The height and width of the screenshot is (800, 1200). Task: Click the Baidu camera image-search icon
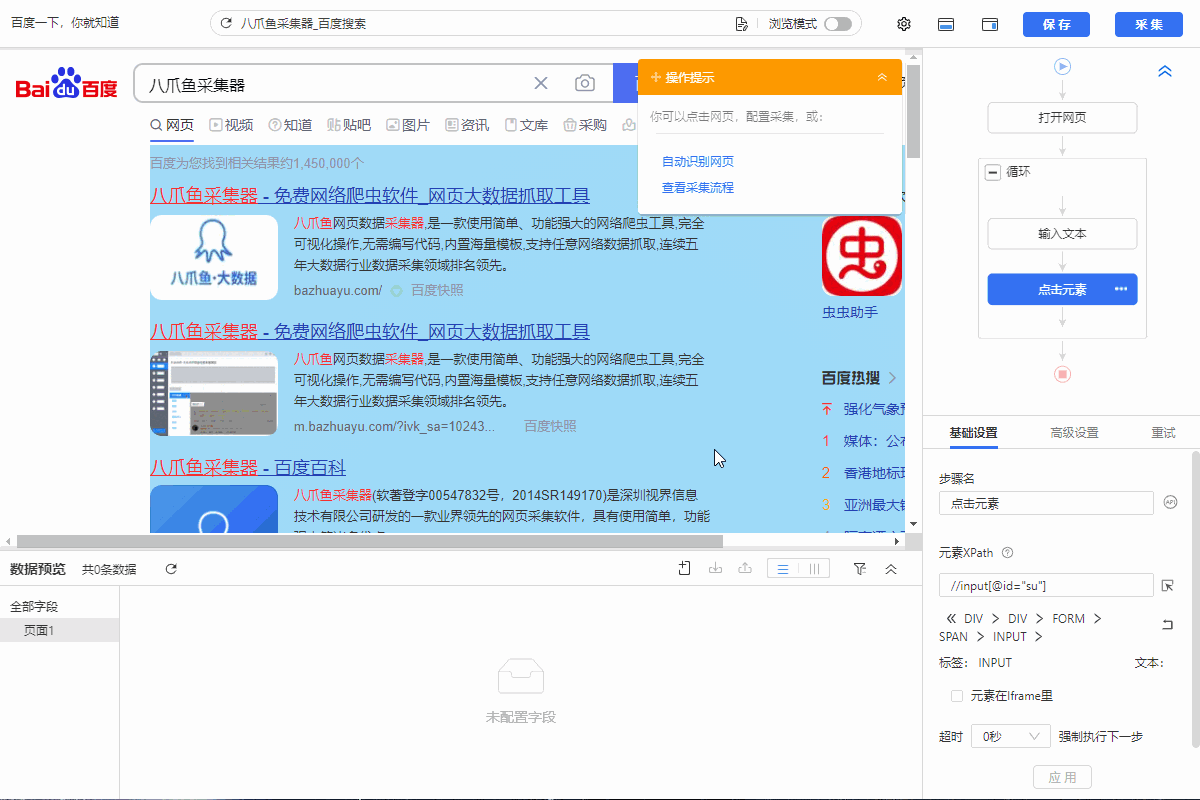pyautogui.click(x=585, y=83)
